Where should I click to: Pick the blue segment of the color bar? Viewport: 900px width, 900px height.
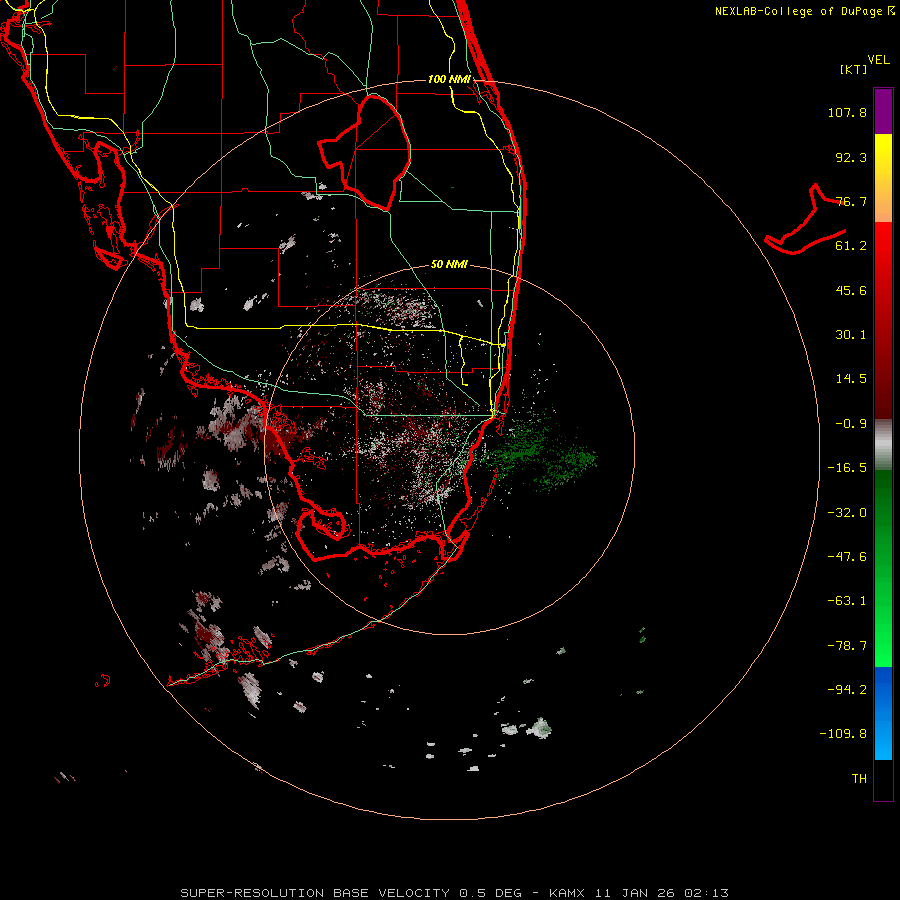tap(883, 712)
